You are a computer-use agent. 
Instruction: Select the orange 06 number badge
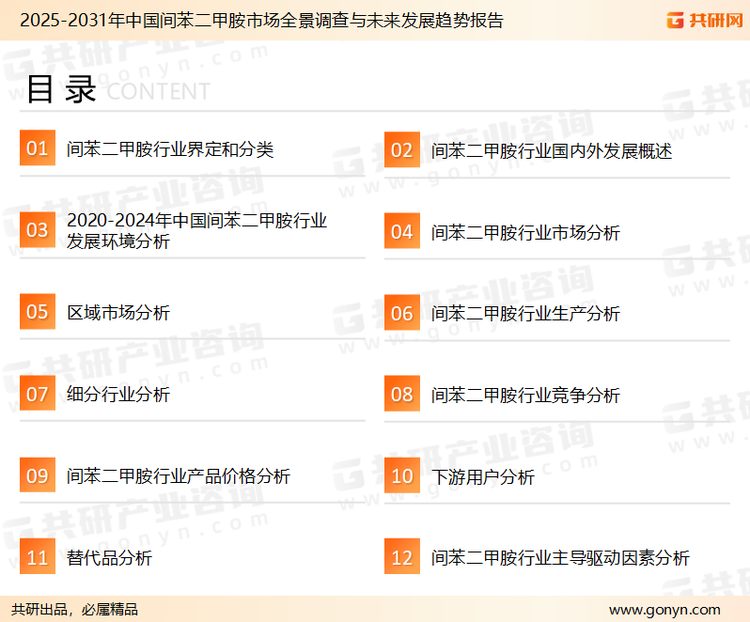(x=402, y=313)
